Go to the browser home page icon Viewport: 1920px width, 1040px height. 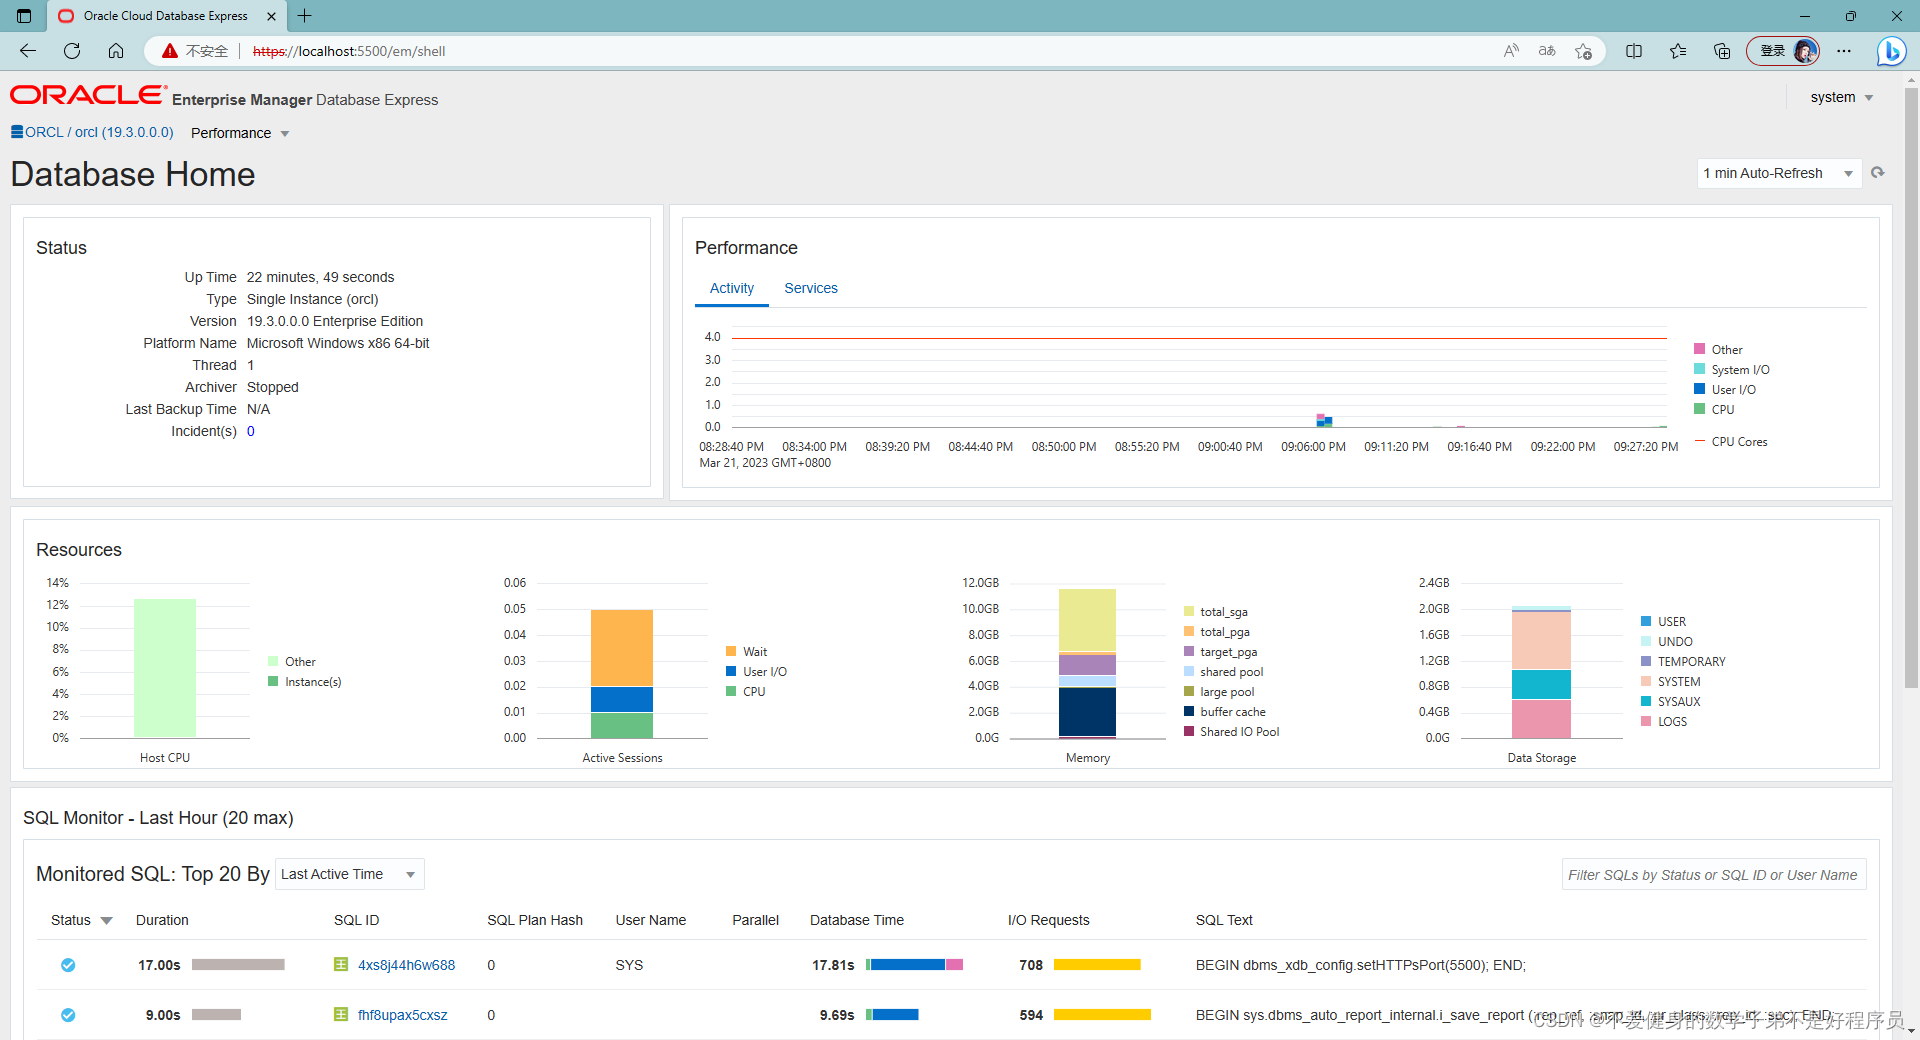point(116,51)
